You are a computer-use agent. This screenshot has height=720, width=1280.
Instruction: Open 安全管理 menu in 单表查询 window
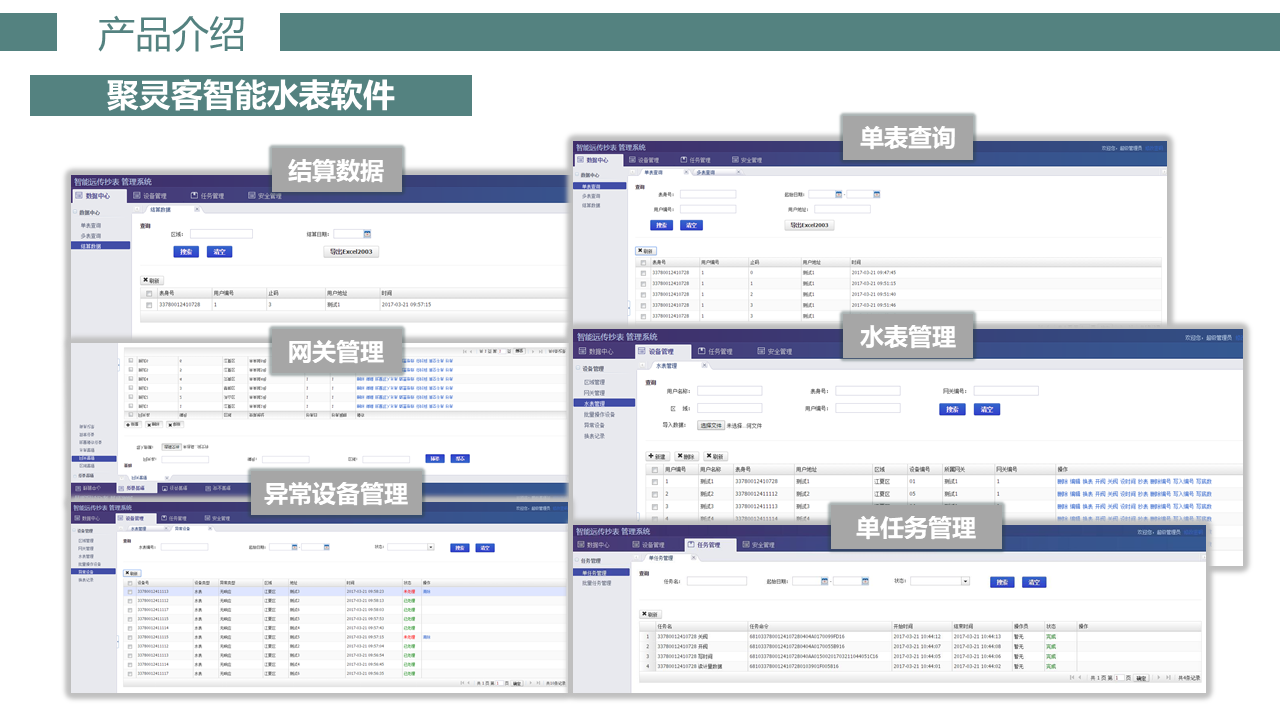[746, 160]
